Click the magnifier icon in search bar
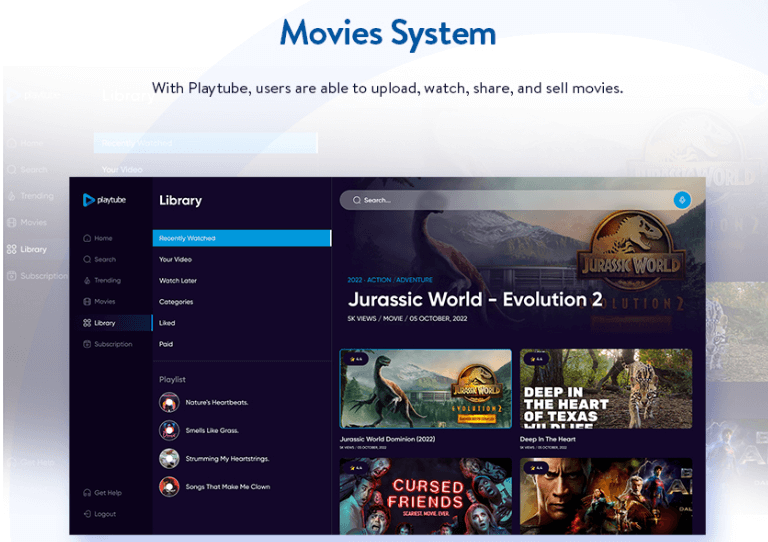Image resolution: width=768 pixels, height=542 pixels. [x=357, y=200]
